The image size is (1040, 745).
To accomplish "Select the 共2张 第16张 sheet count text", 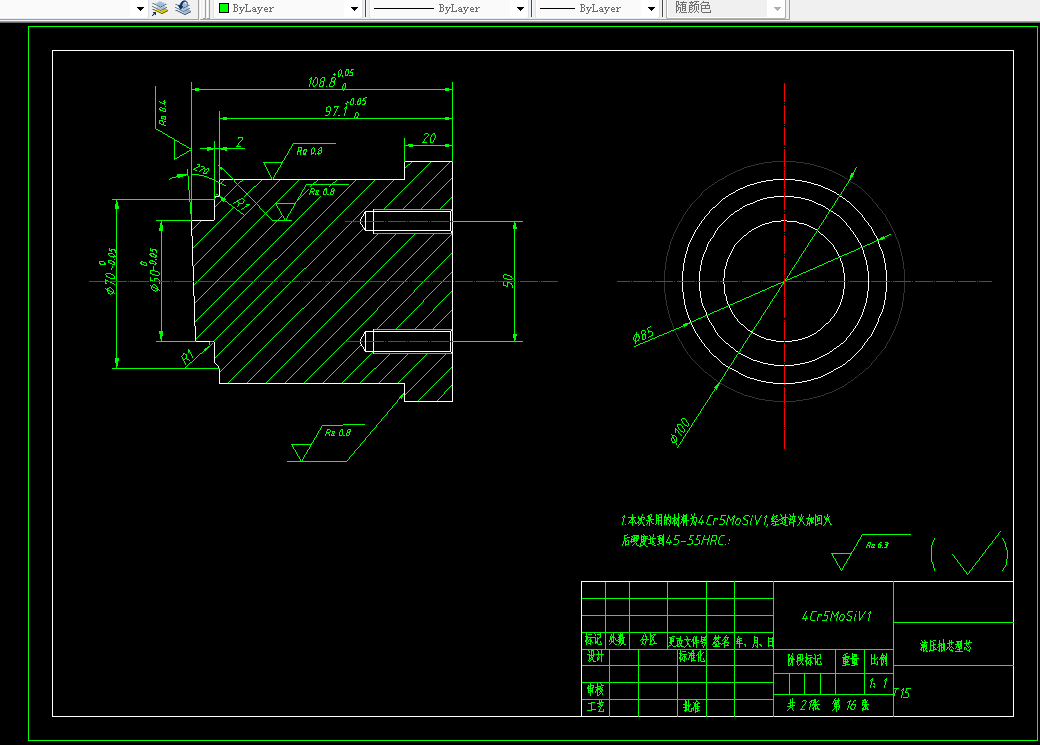I will click(x=828, y=705).
